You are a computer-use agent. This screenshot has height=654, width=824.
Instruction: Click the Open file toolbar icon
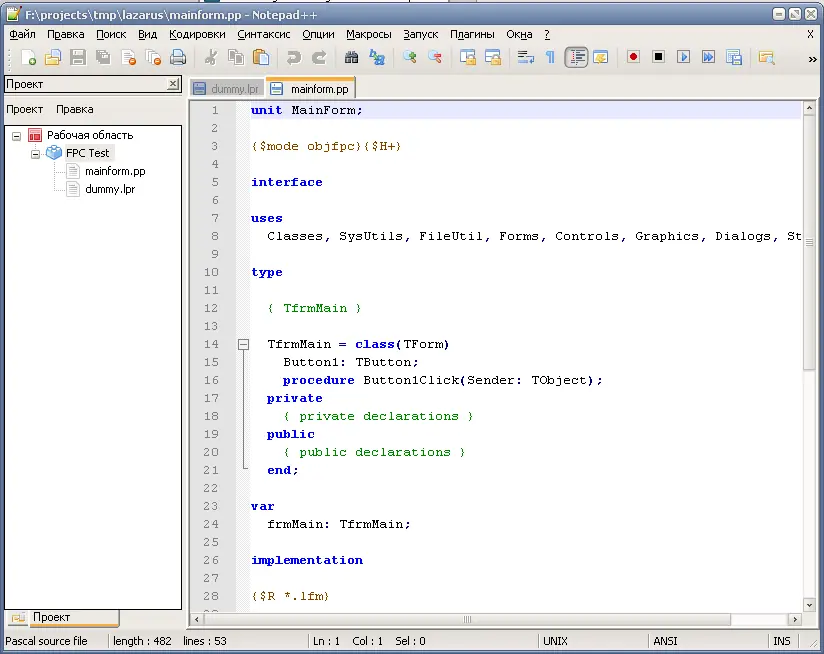(x=53, y=57)
